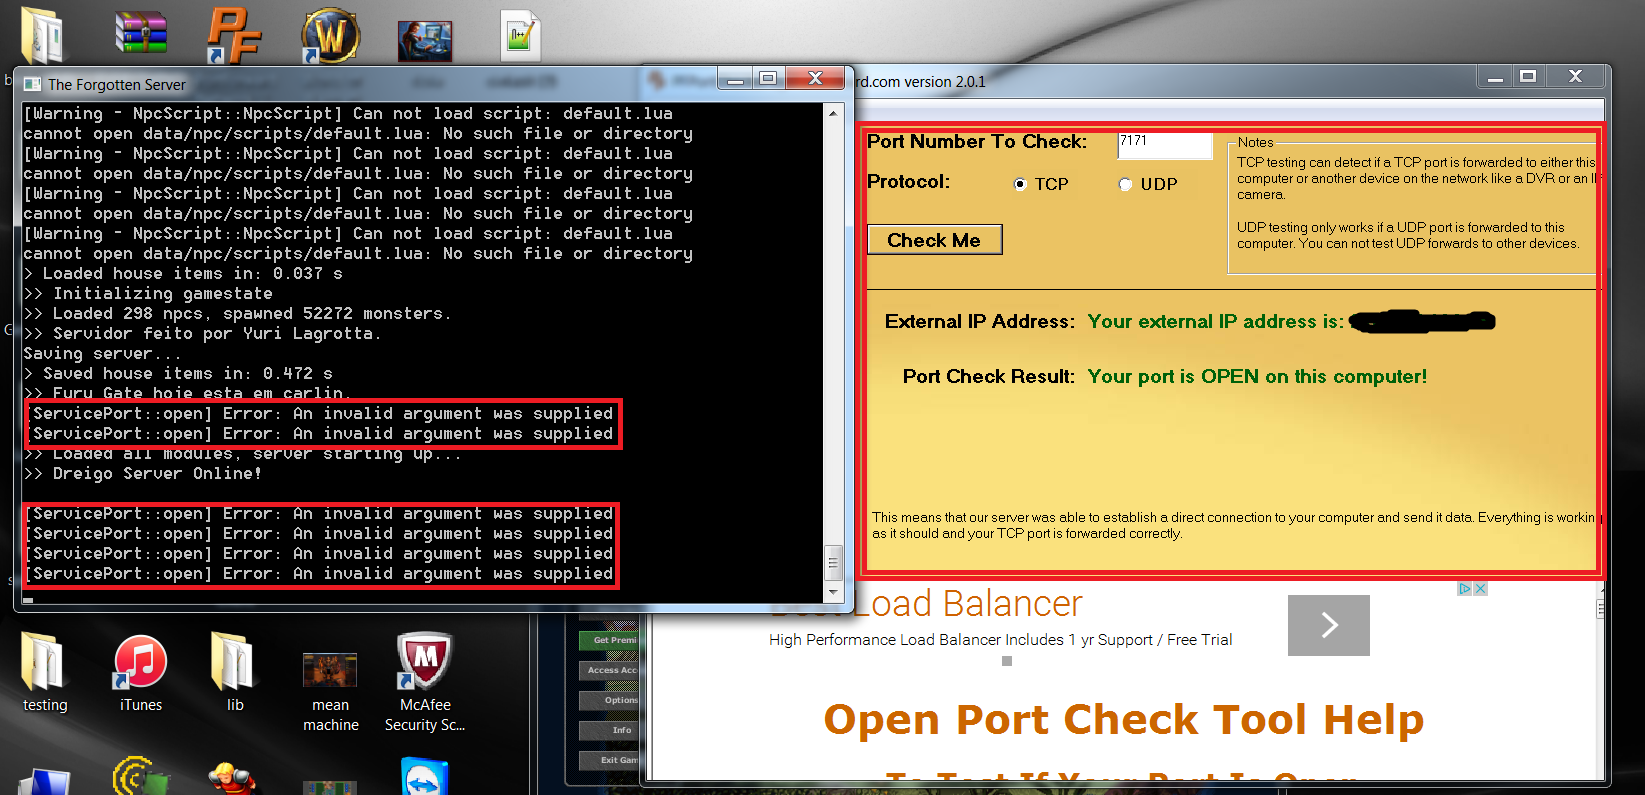Click 'Your external IP address is:' text
The width and height of the screenshot is (1645, 795).
pos(1216,322)
